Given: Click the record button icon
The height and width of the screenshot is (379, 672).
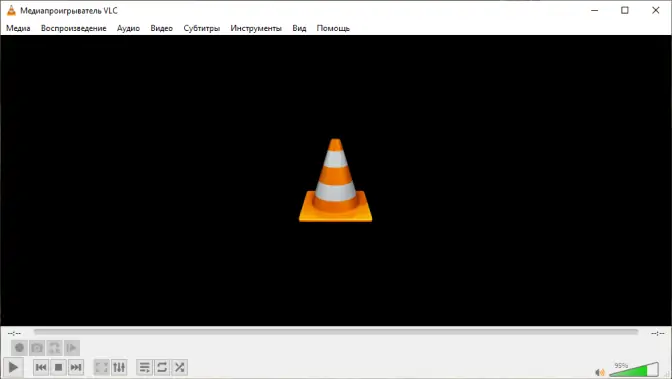Looking at the screenshot, I should pos(19,348).
